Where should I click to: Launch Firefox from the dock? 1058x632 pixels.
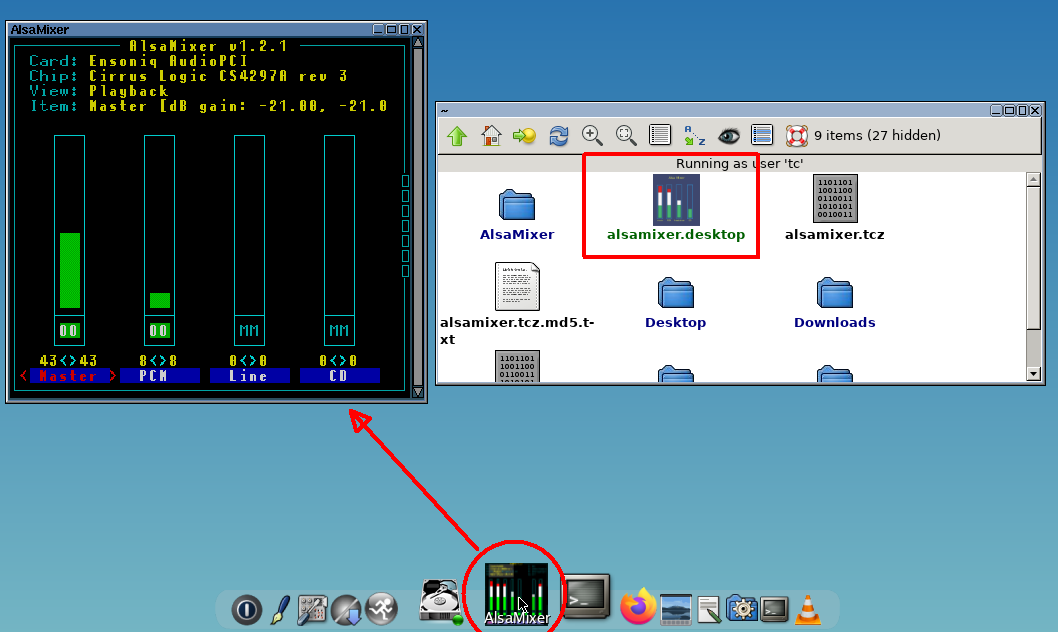(638, 606)
